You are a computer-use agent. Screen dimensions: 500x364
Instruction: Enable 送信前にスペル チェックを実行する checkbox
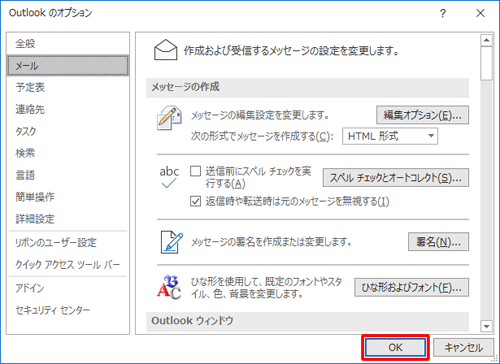click(195, 171)
